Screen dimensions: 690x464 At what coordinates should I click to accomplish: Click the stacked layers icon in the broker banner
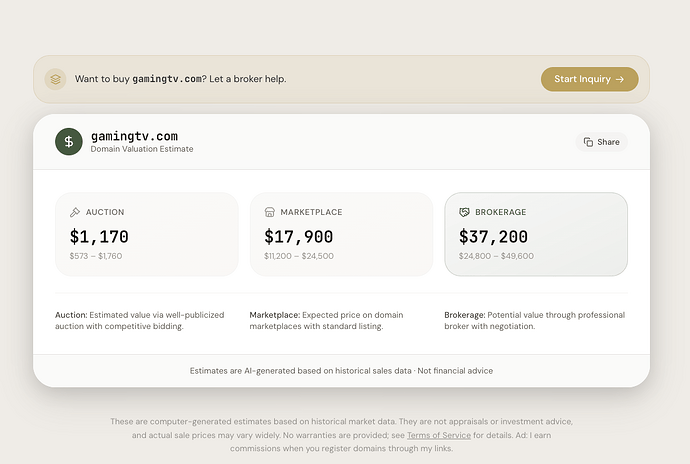[x=56, y=79]
